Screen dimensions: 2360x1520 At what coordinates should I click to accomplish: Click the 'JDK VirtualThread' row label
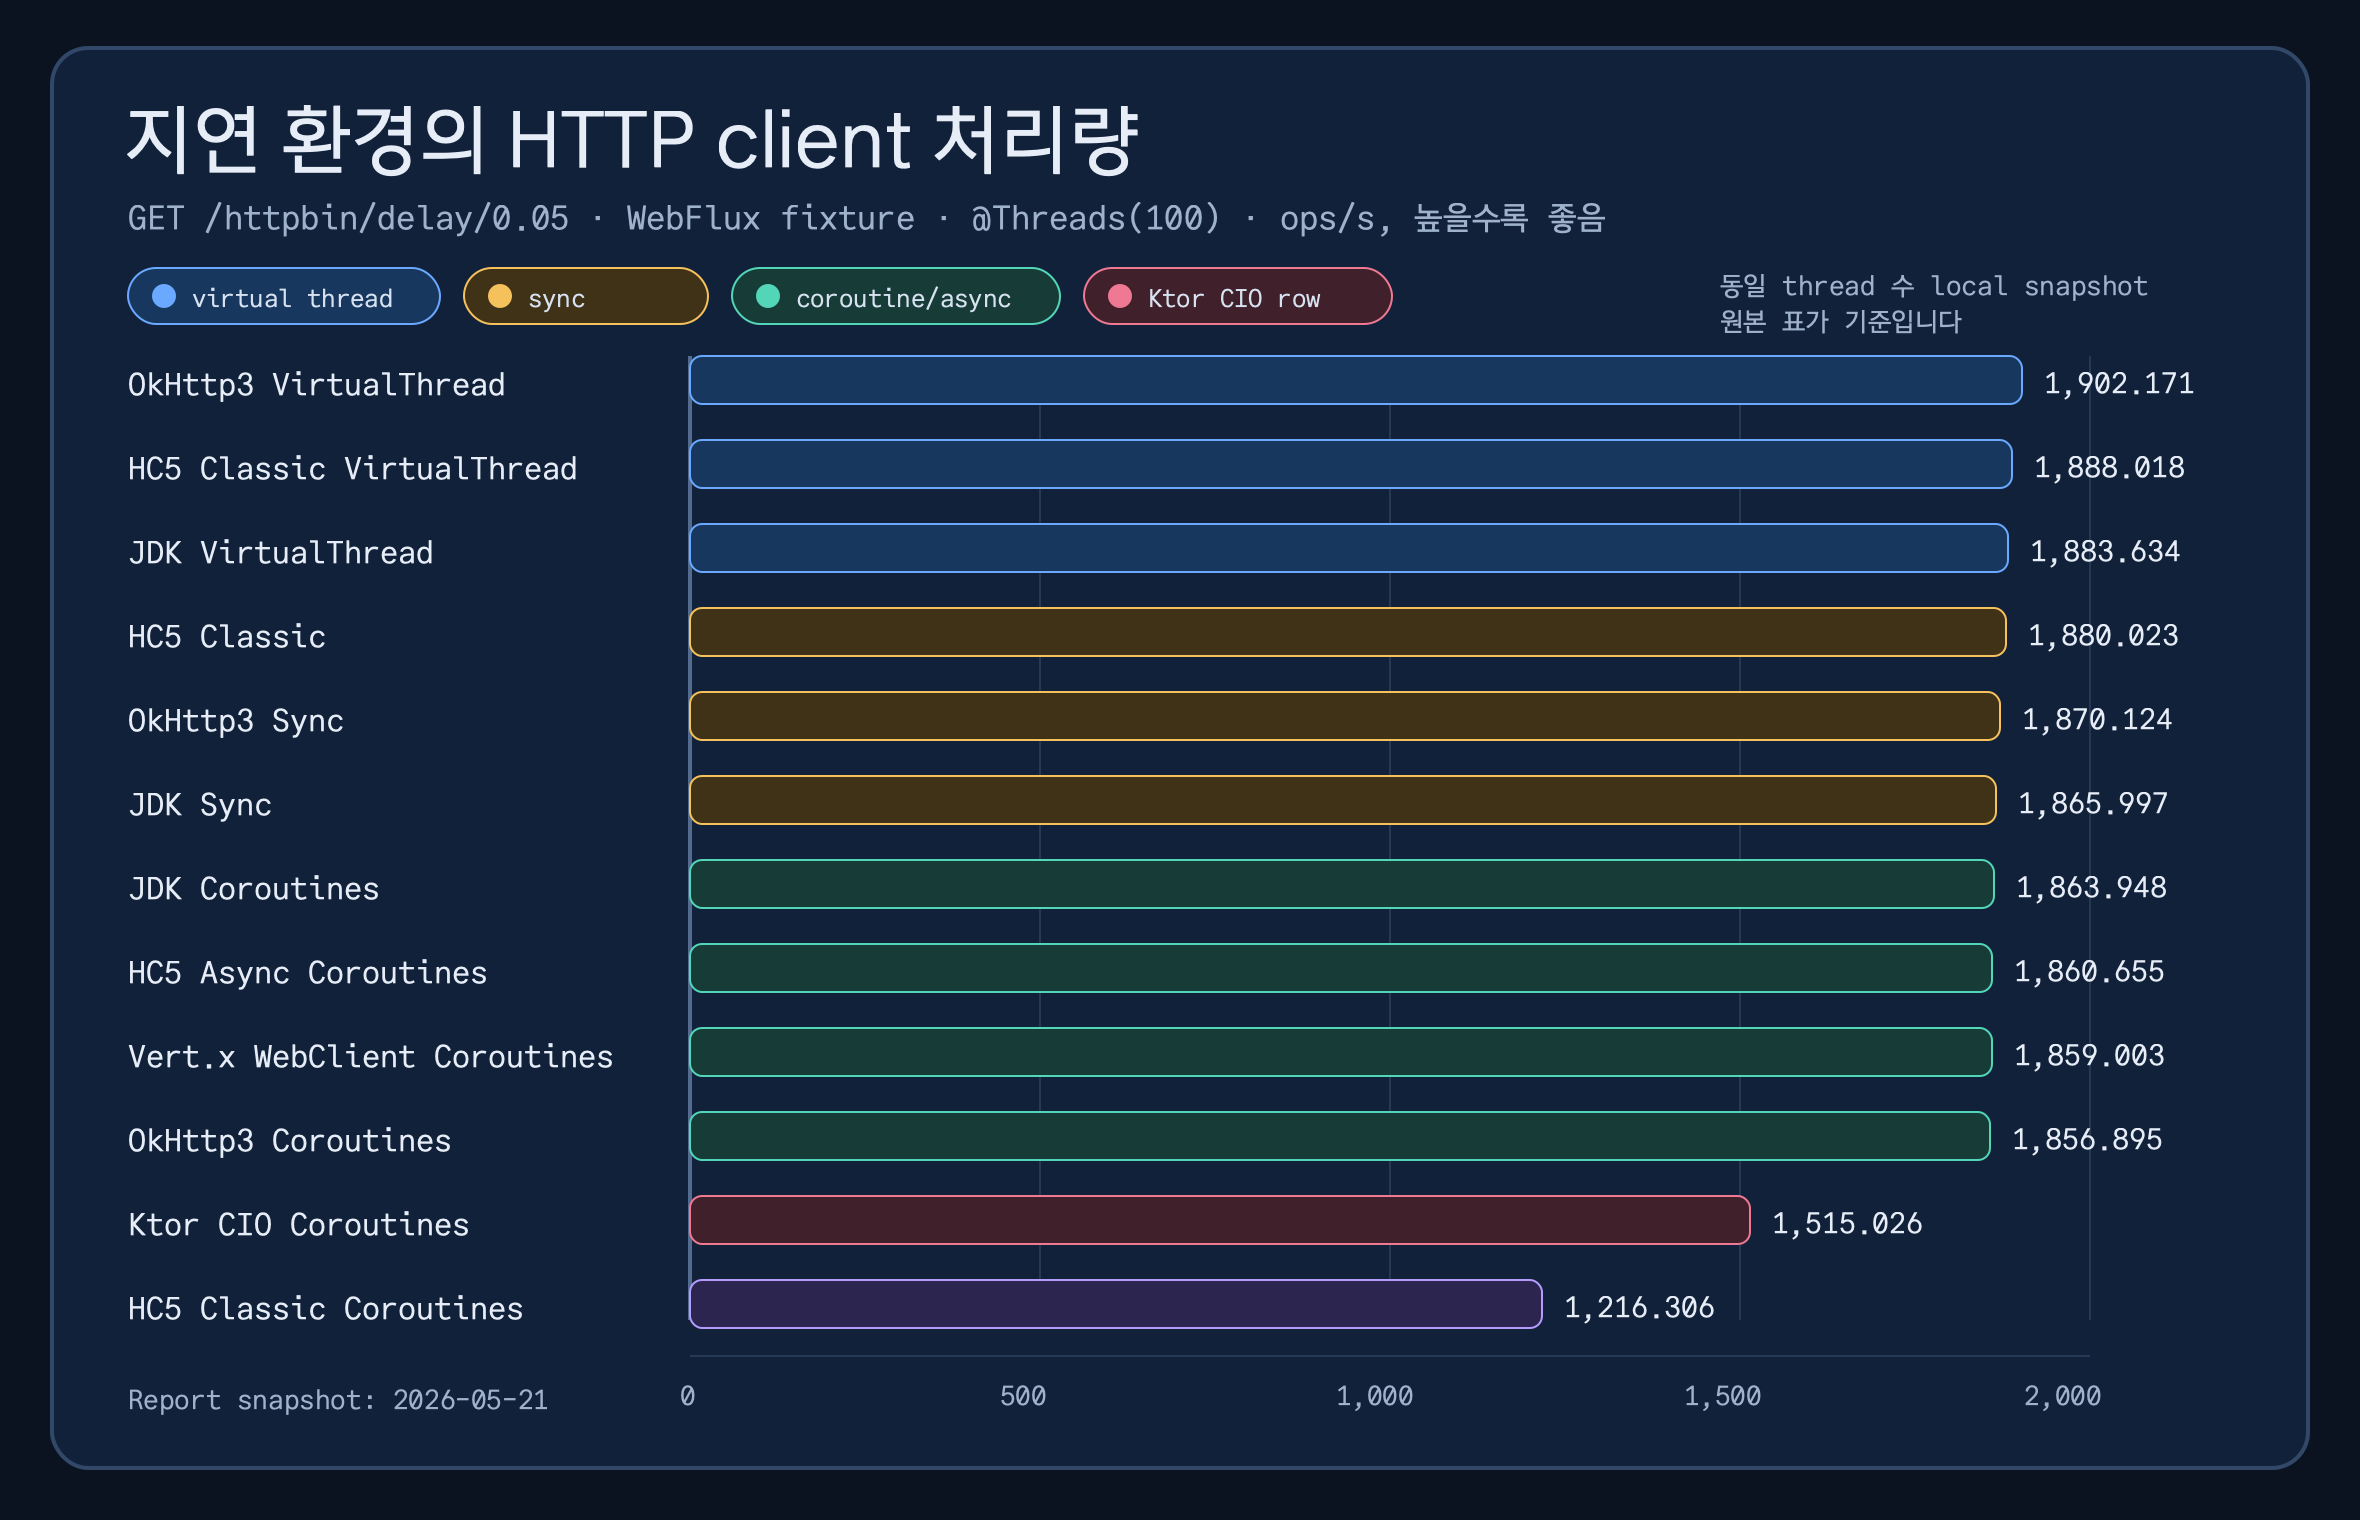point(280,553)
